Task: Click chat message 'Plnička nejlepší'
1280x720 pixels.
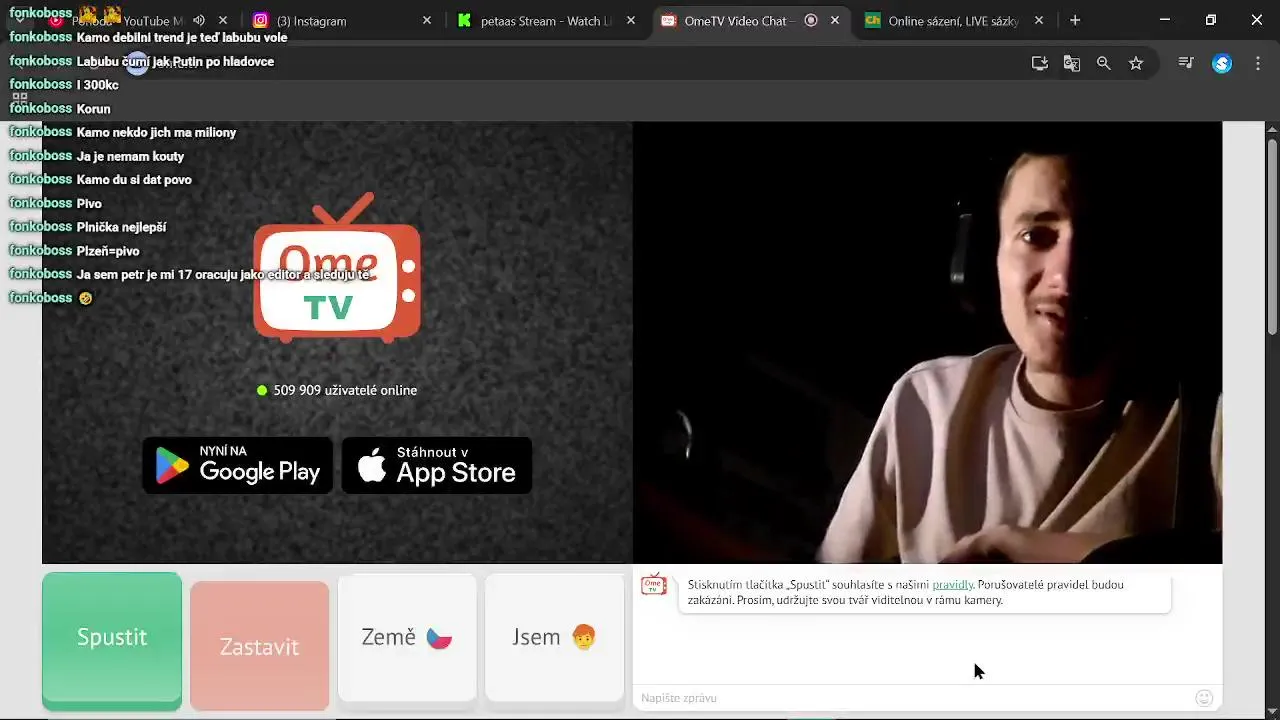Action: (121, 227)
